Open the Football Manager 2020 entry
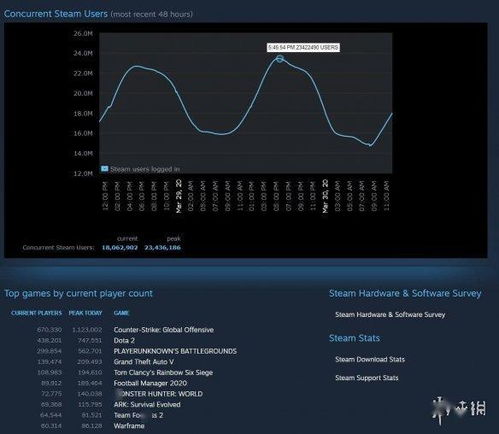Viewport: 499px width, 434px height. click(150, 383)
